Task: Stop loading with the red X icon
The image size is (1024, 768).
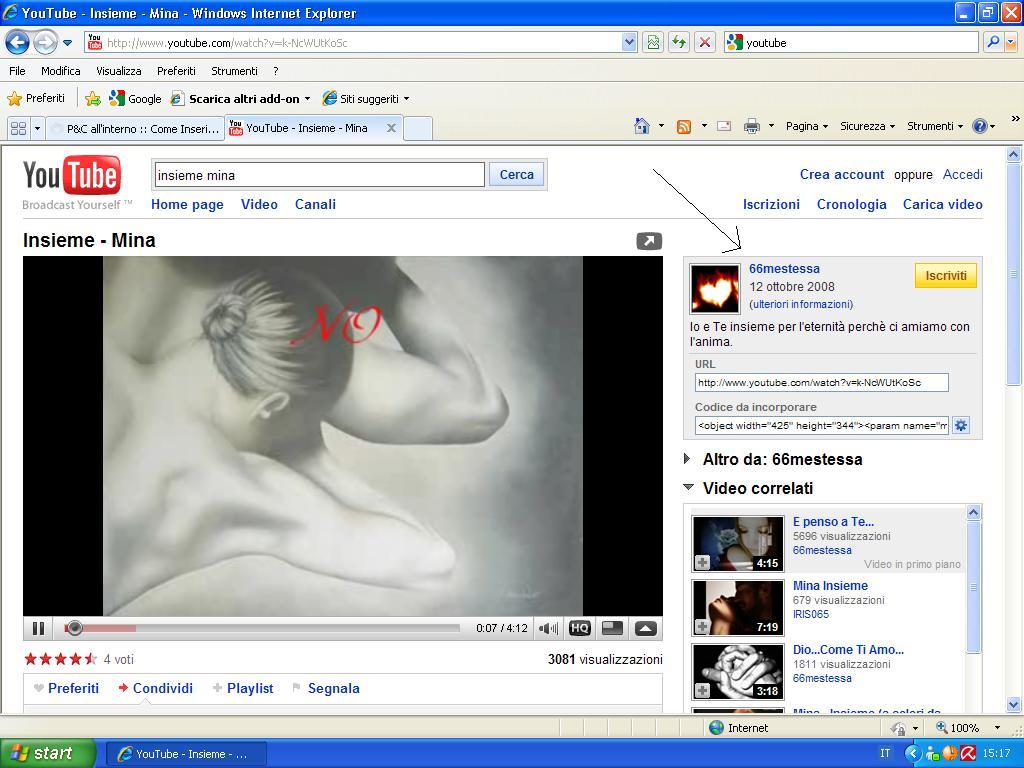Action: [x=705, y=43]
